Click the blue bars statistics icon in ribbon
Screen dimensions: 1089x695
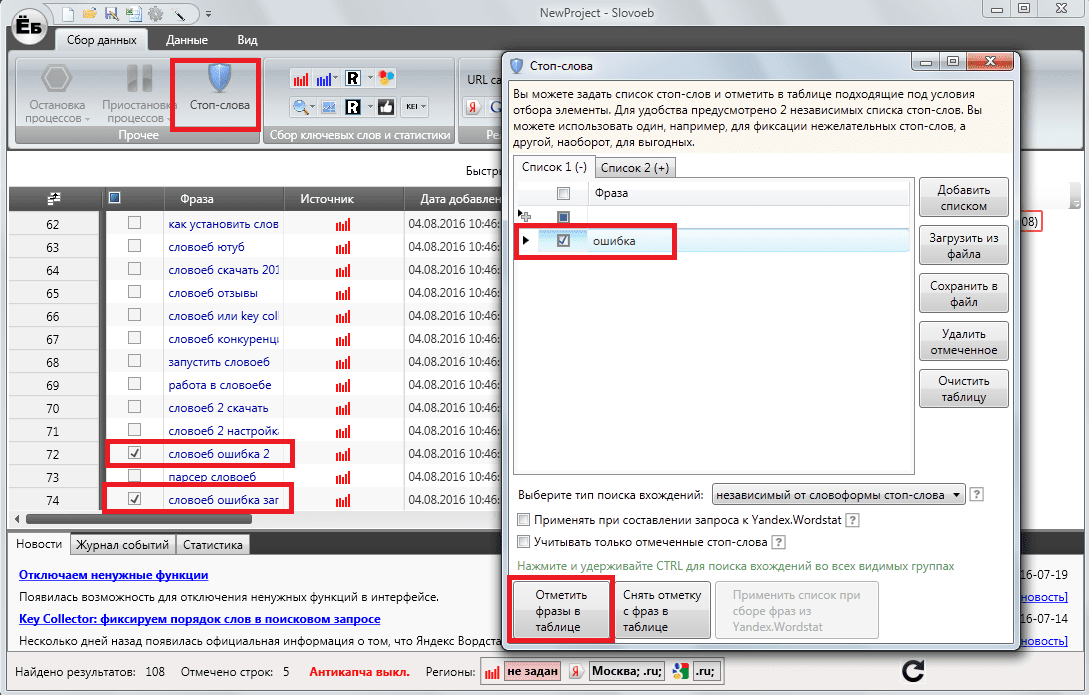coord(323,78)
